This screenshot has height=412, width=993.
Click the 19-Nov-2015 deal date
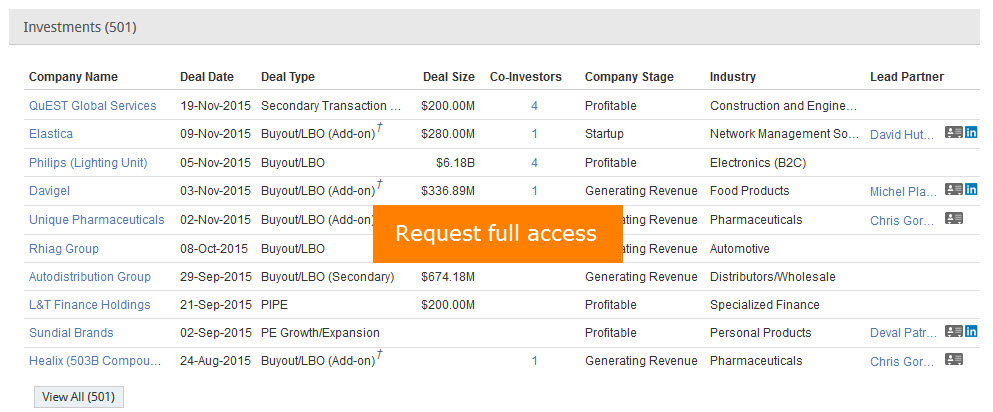point(215,106)
